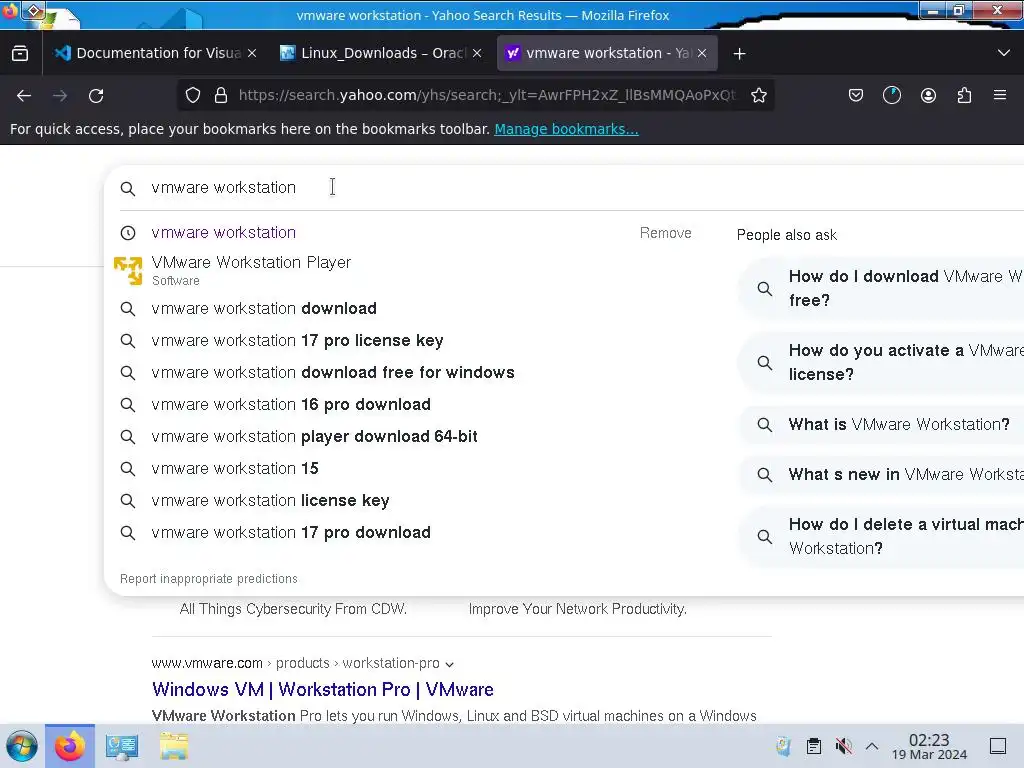The height and width of the screenshot is (768, 1024).
Task: Click the Yahoo search magnifier icon
Action: click(x=128, y=189)
